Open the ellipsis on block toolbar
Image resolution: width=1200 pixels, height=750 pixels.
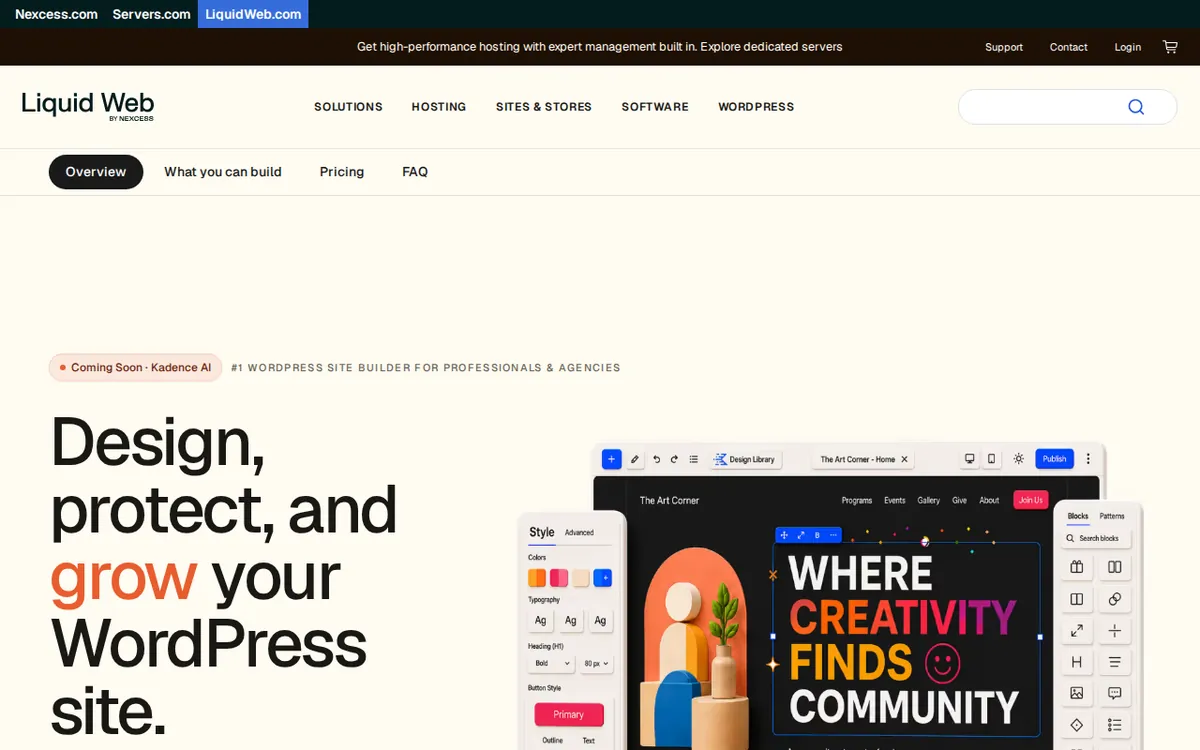coord(834,535)
